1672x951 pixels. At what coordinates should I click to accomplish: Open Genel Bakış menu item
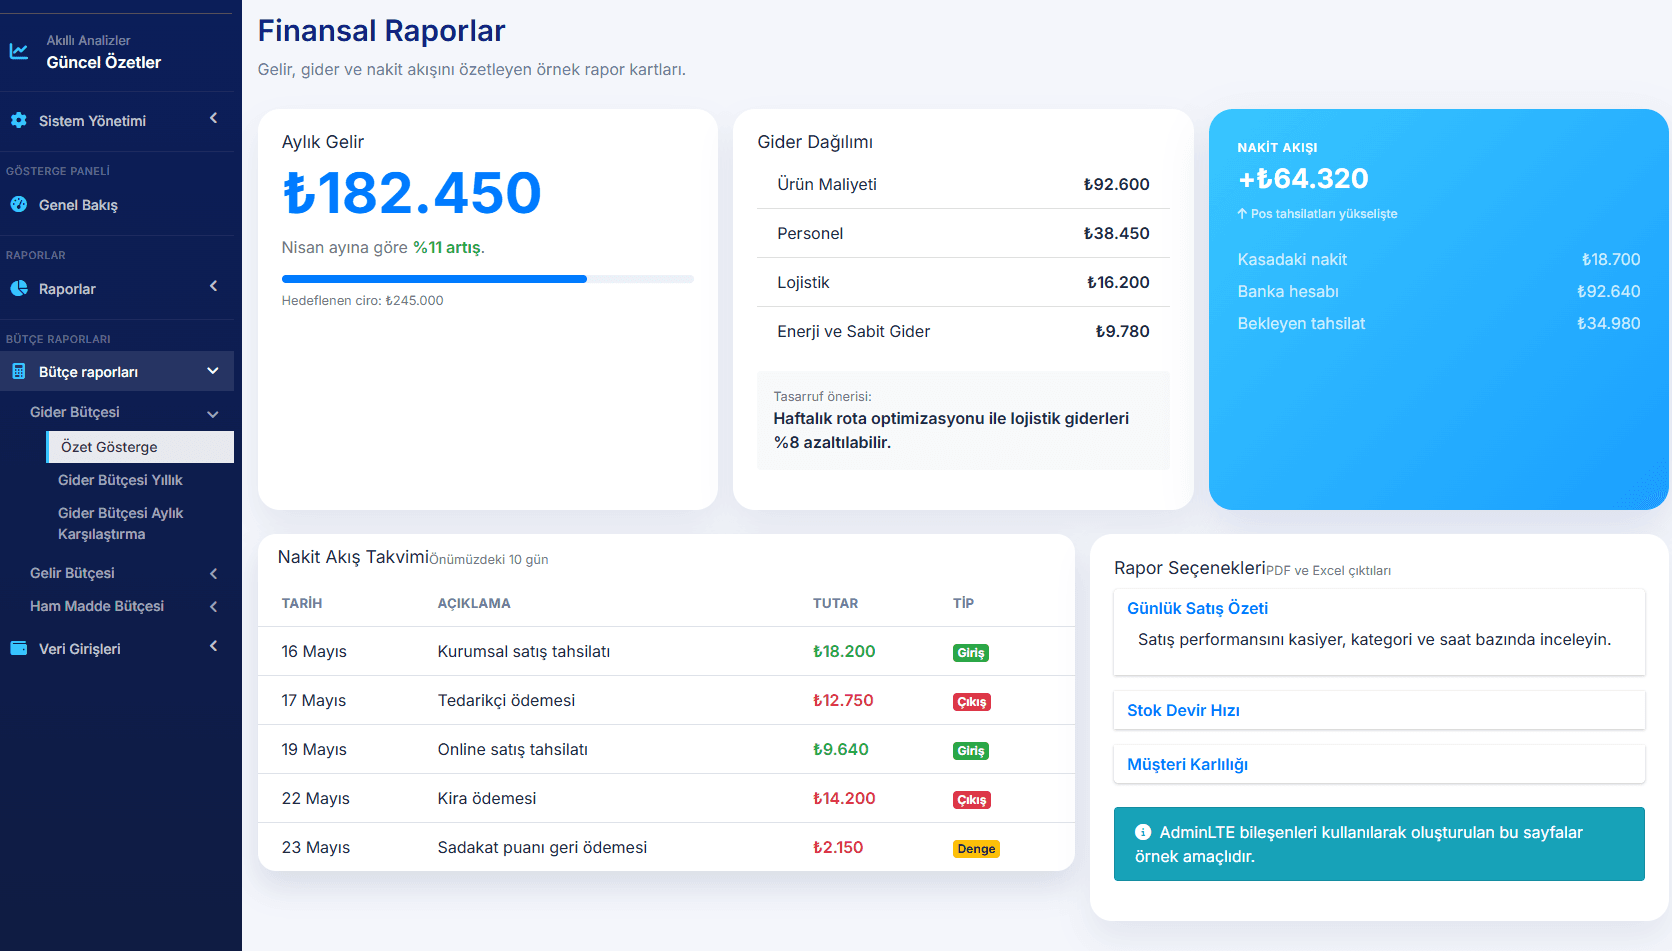117,205
